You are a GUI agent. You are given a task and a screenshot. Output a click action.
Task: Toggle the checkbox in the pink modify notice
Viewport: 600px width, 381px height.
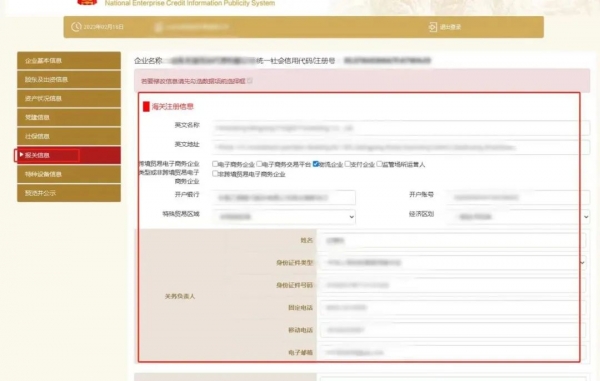(x=250, y=81)
